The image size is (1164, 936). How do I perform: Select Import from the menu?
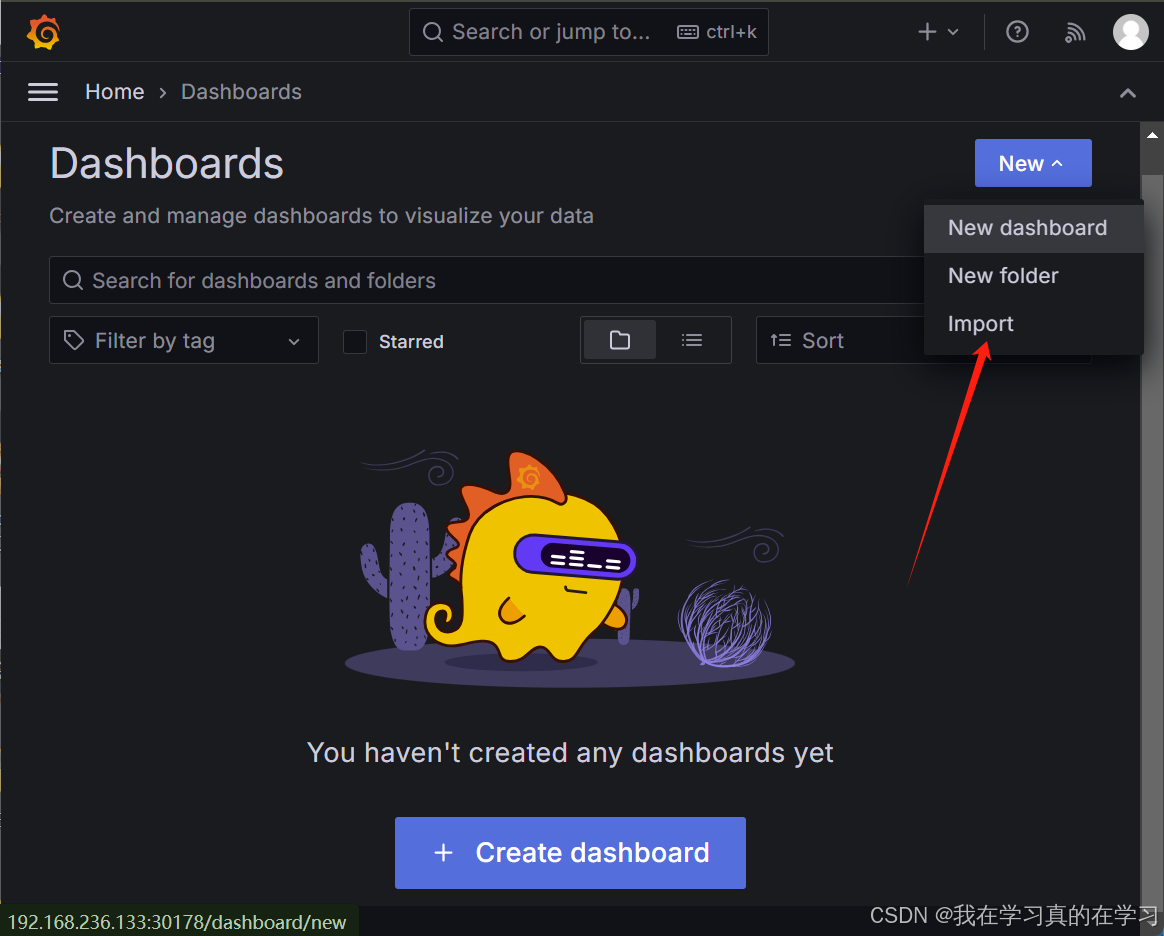[1033, 324]
